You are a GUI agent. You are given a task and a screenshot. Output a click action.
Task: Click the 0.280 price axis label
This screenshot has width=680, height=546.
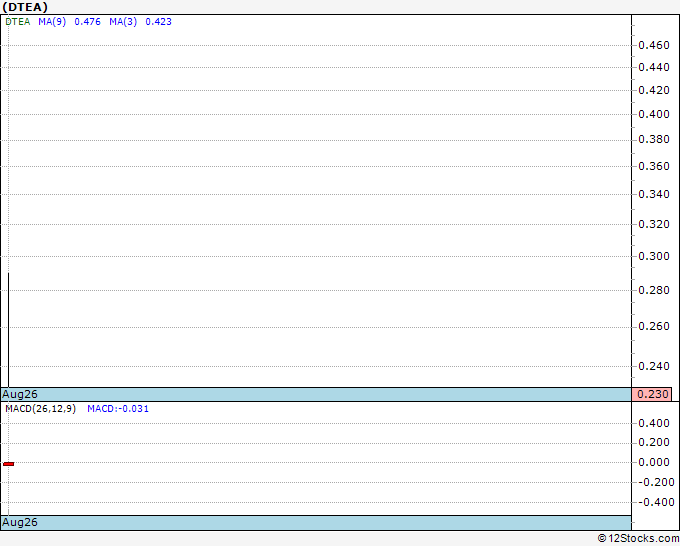654,290
